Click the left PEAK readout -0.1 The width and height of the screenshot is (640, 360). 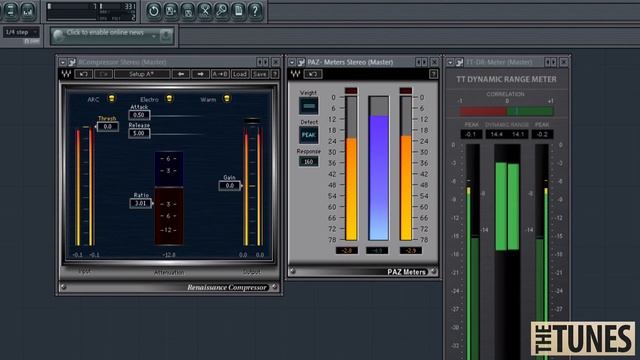pos(471,134)
